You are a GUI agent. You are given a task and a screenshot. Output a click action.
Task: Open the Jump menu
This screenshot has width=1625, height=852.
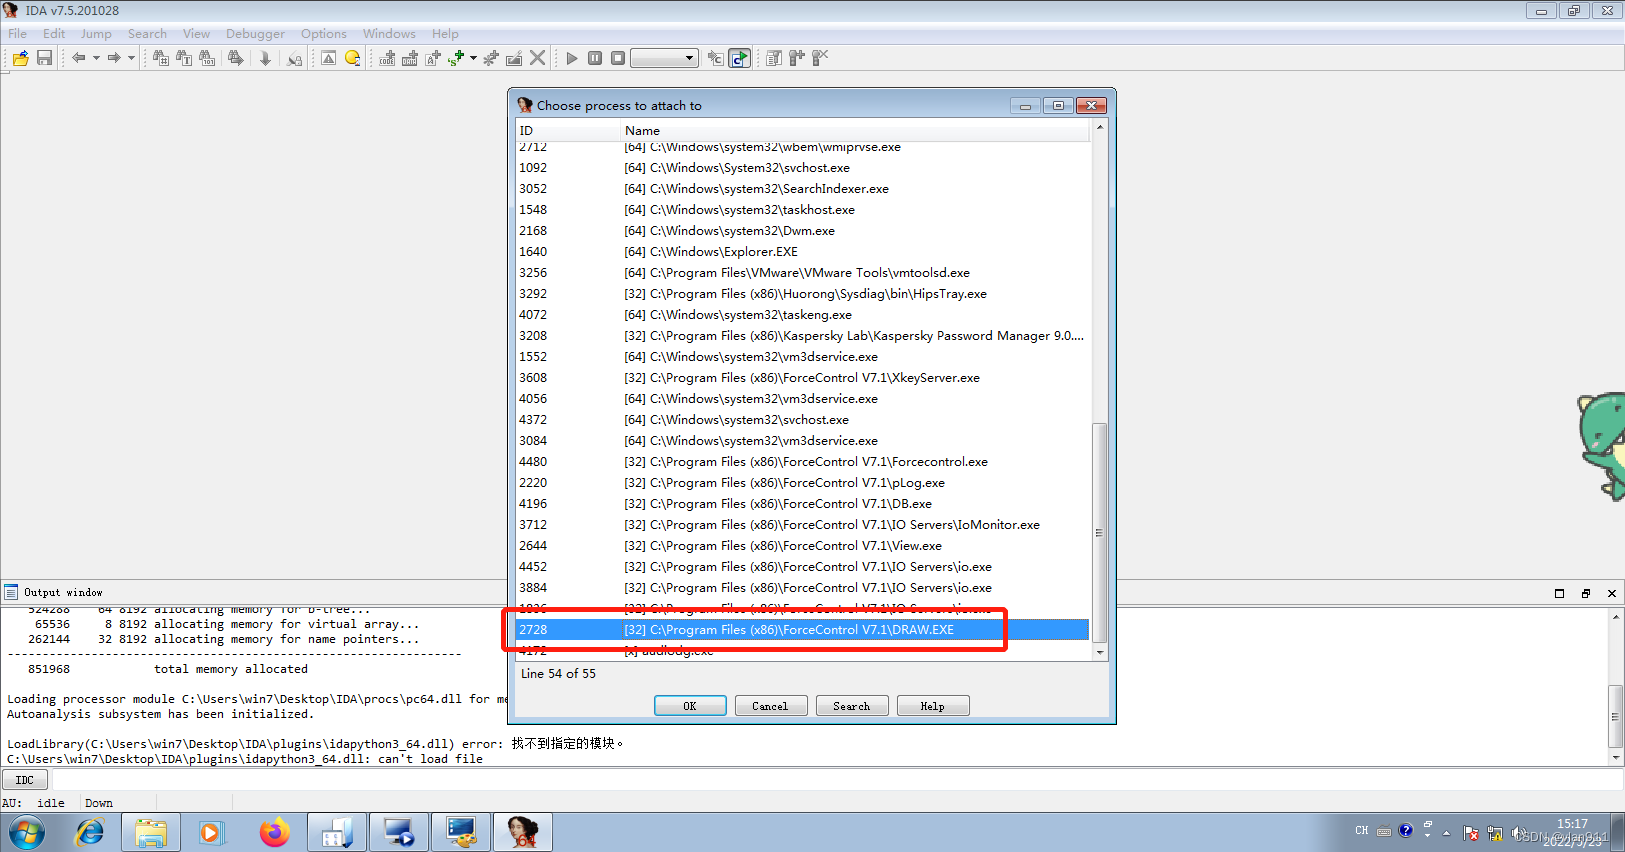click(96, 33)
